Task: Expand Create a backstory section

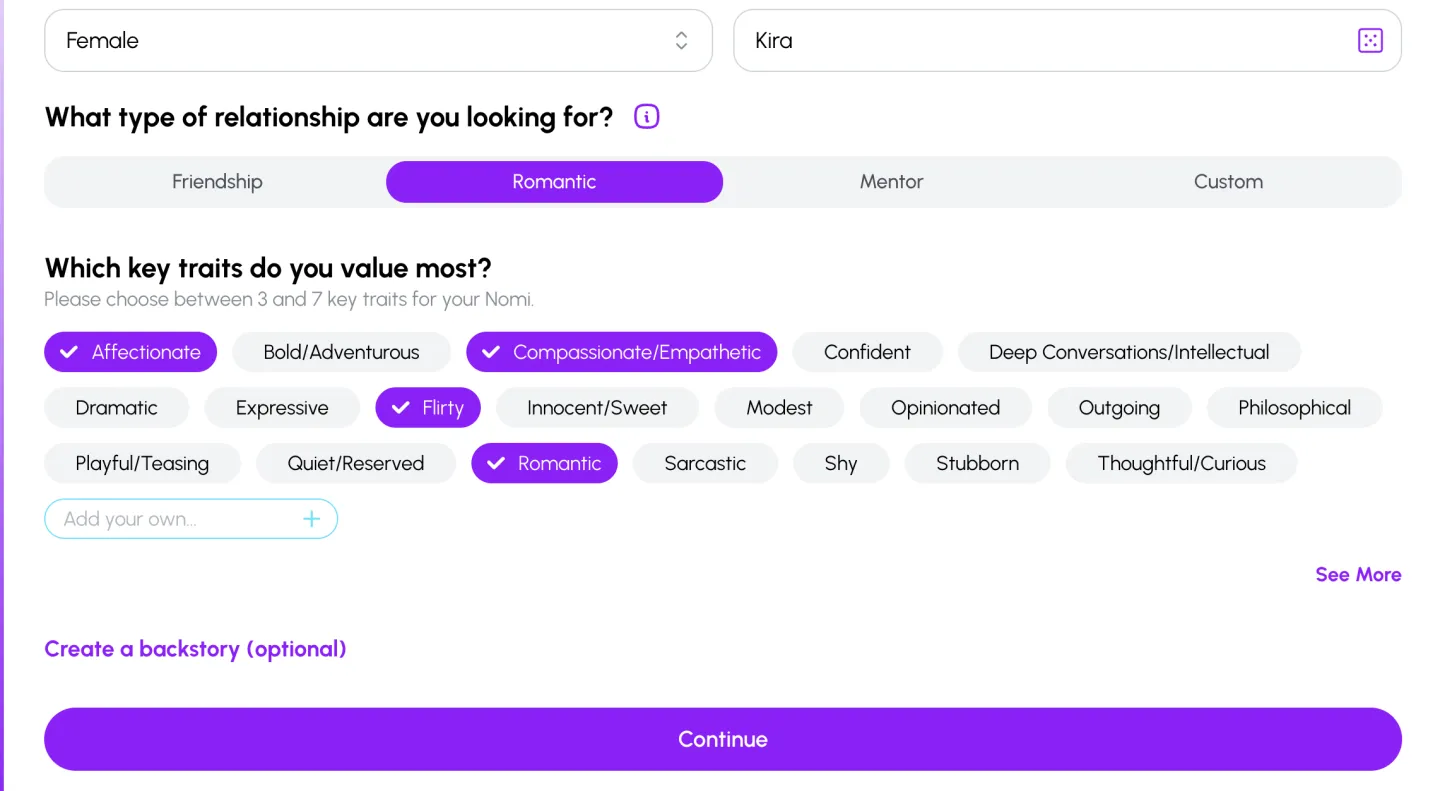Action: (x=195, y=649)
